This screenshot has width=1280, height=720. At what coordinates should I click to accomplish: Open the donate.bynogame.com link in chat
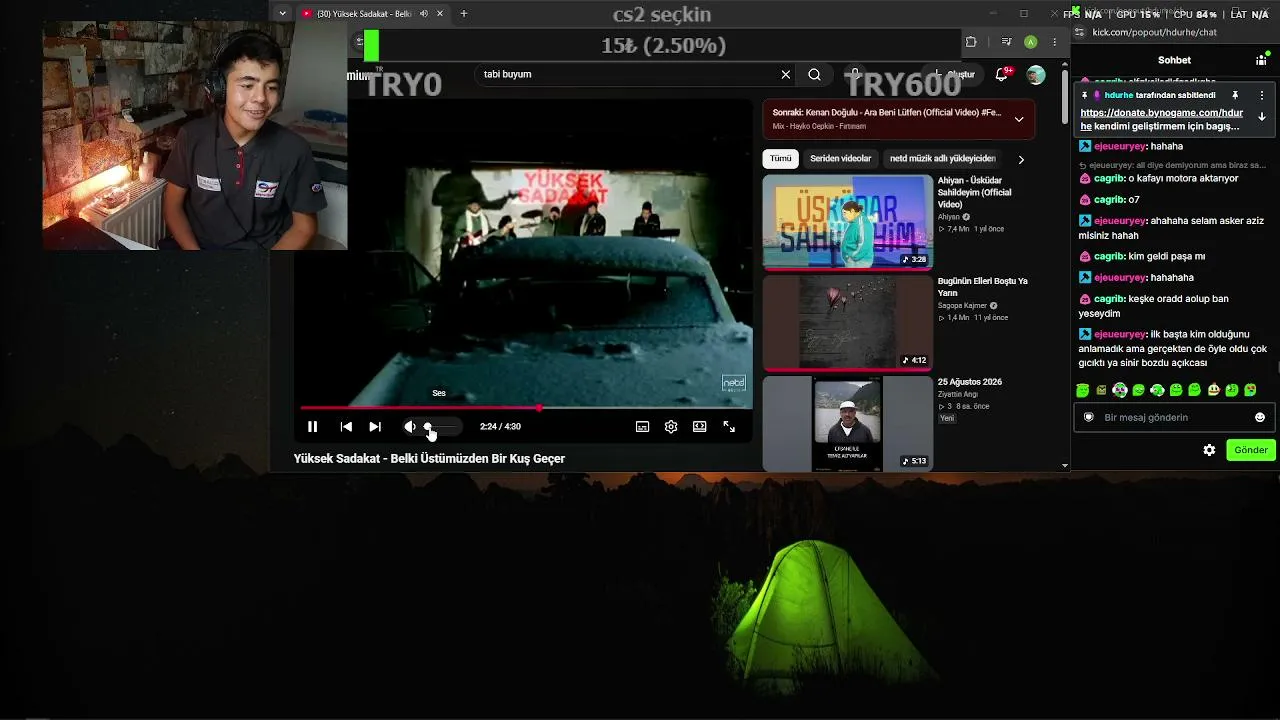1162,120
